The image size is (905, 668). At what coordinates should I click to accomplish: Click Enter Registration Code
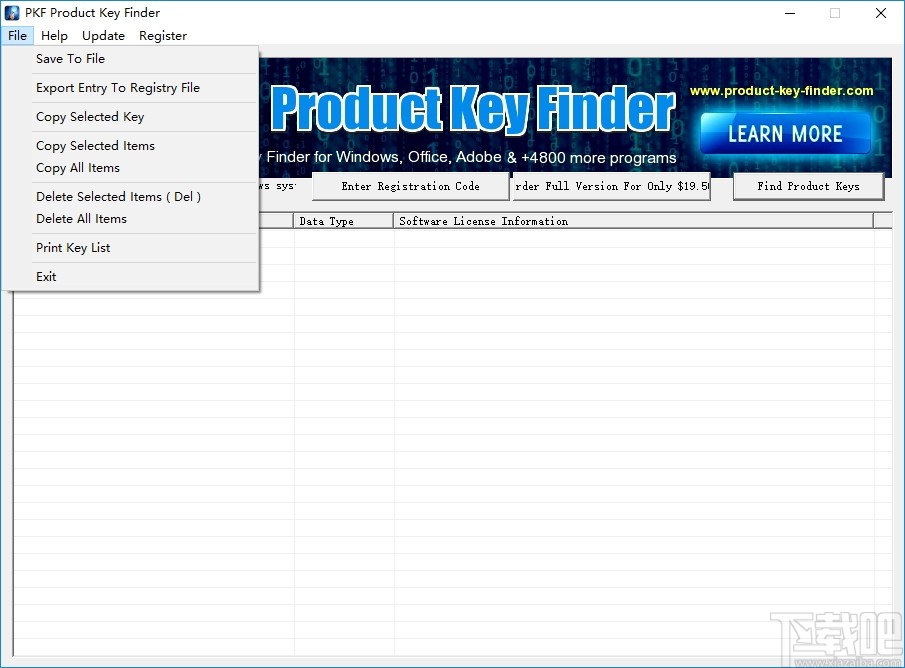click(x=410, y=186)
